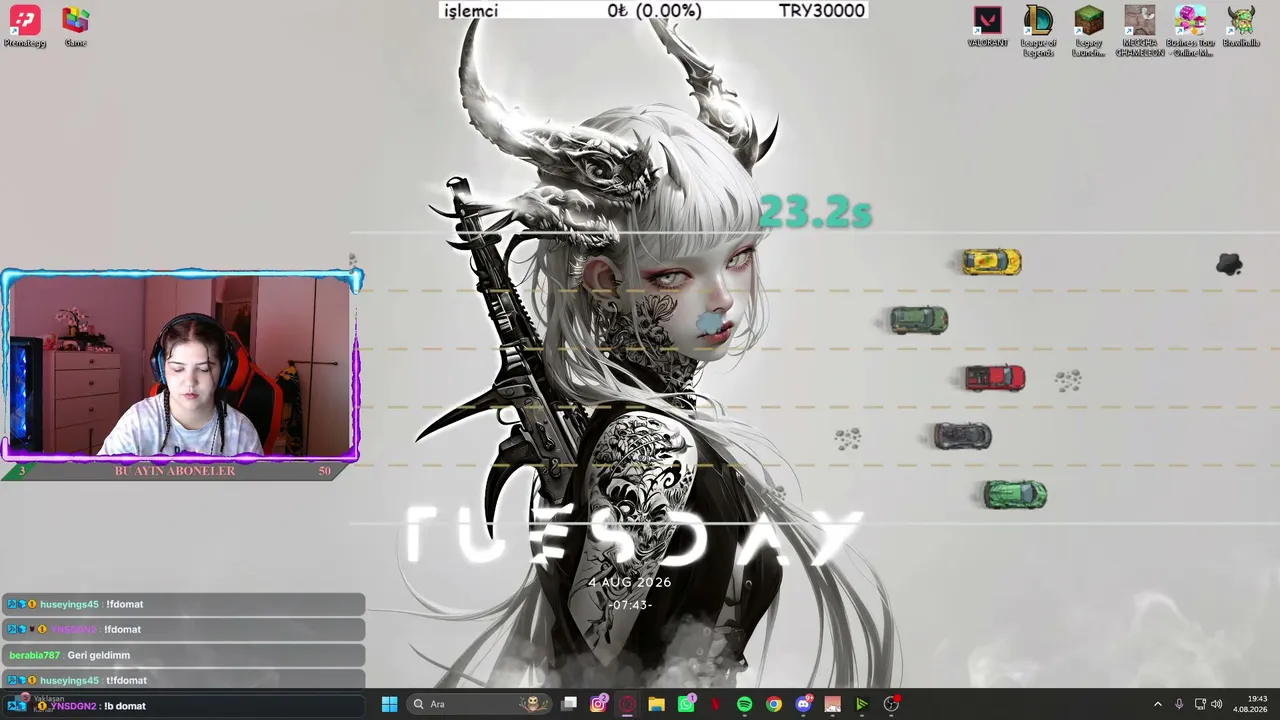The height and width of the screenshot is (720, 1280).
Task: Open File Explorer from the taskbar
Action: tap(656, 704)
